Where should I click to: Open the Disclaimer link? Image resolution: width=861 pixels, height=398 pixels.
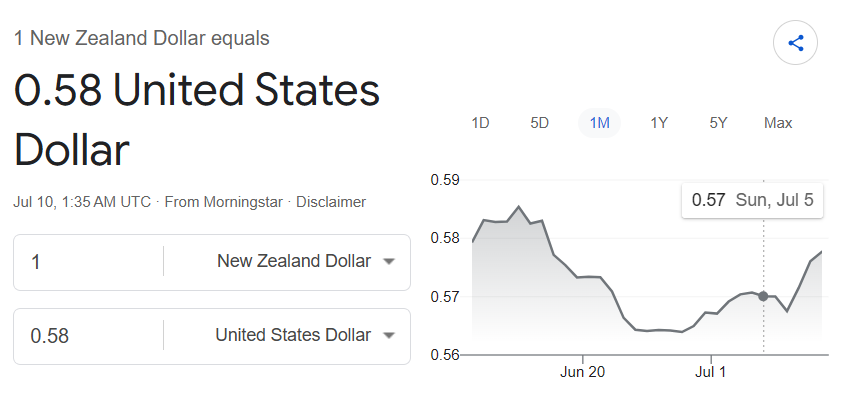(x=331, y=202)
